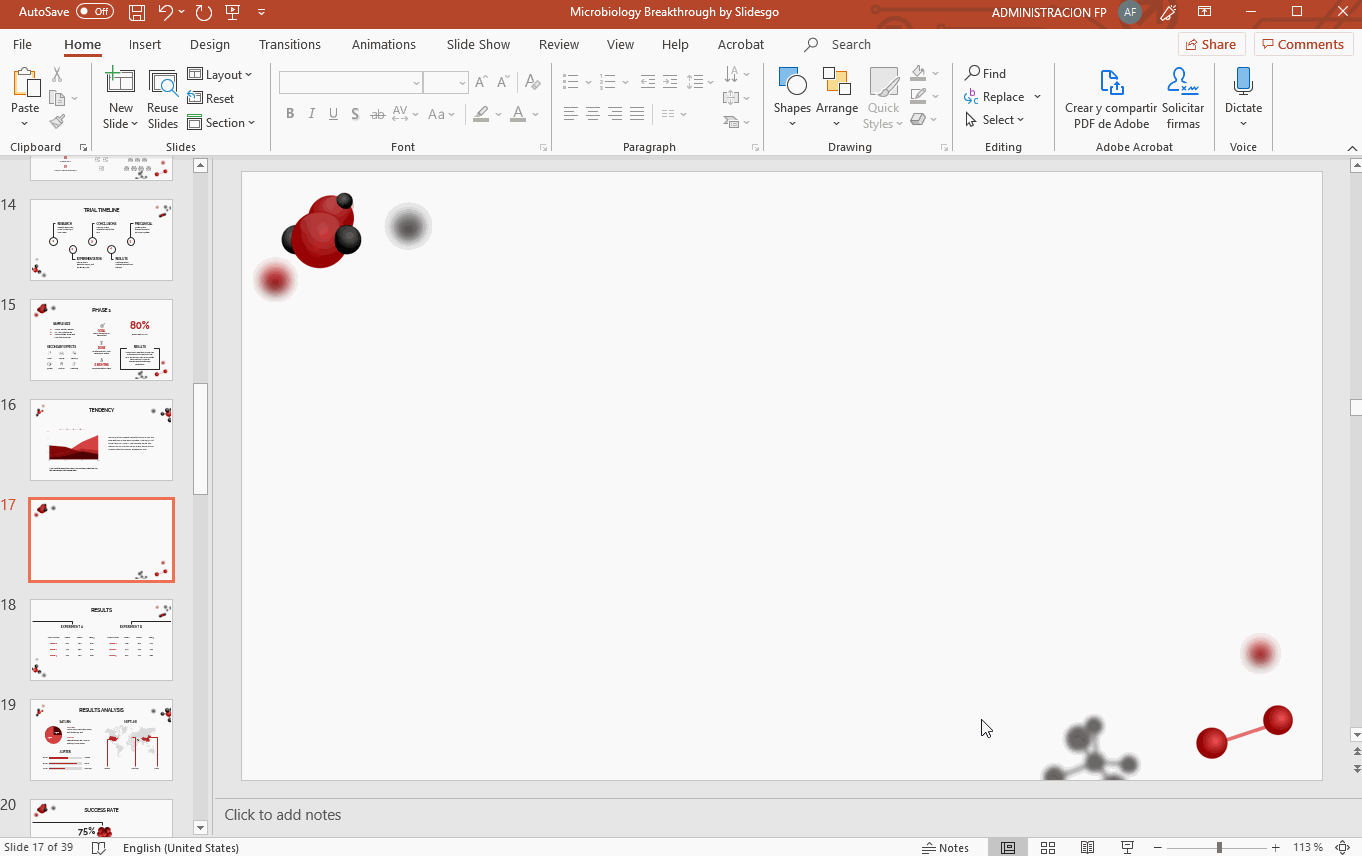Start Dictate microphone tool
The image size is (1362, 856).
point(1243,84)
